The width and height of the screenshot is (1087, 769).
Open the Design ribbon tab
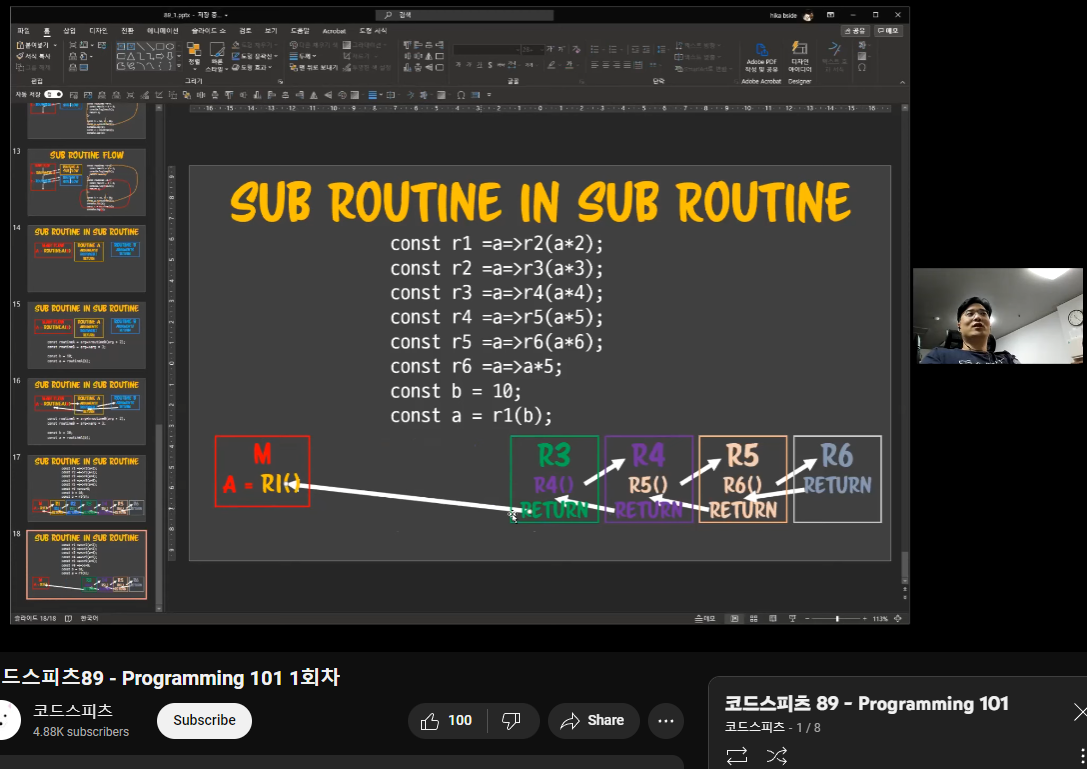click(x=98, y=31)
